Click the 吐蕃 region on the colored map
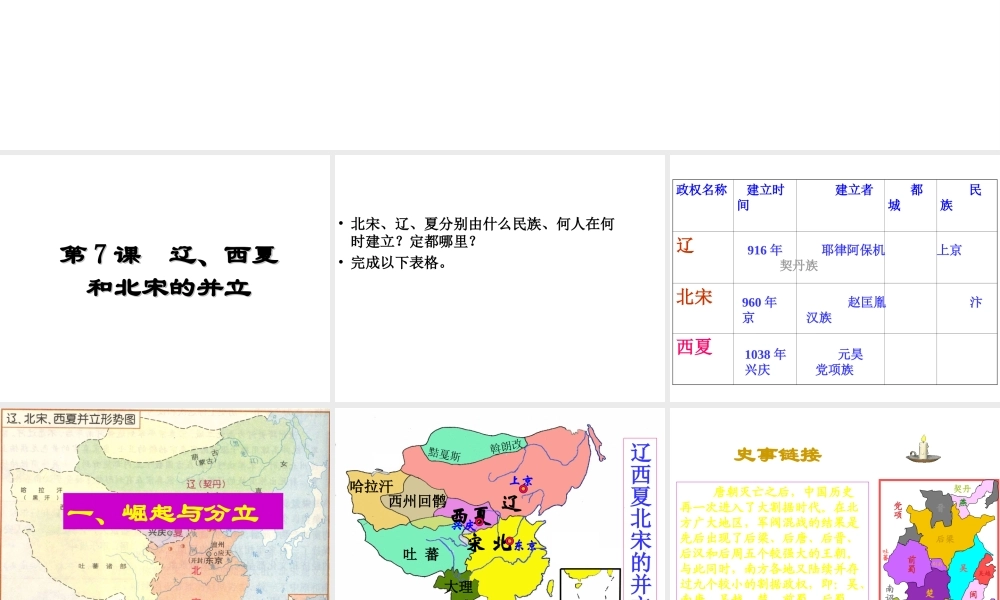This screenshot has width=1000, height=600. pyautogui.click(x=422, y=554)
